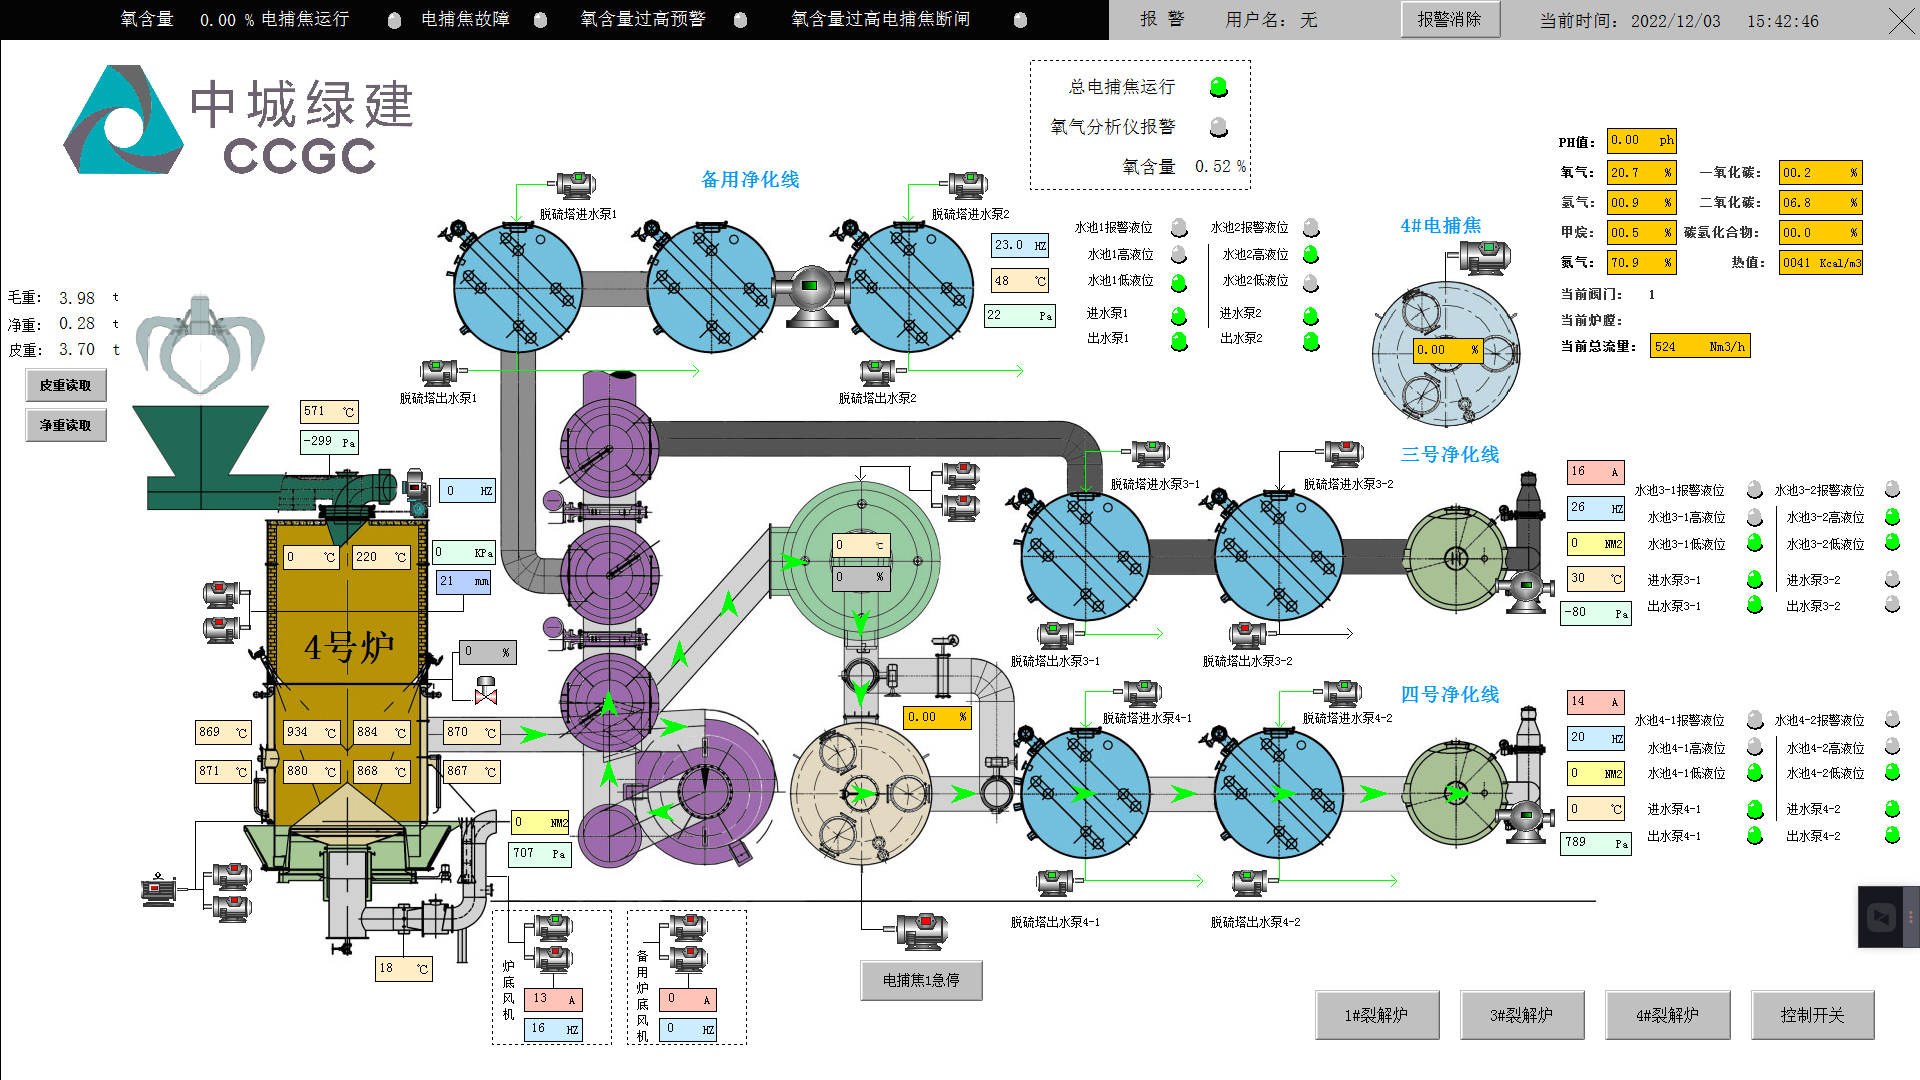Click the 总电捕焦运行 green indicator light
Image resolution: width=1920 pixels, height=1080 pixels.
click(1218, 88)
